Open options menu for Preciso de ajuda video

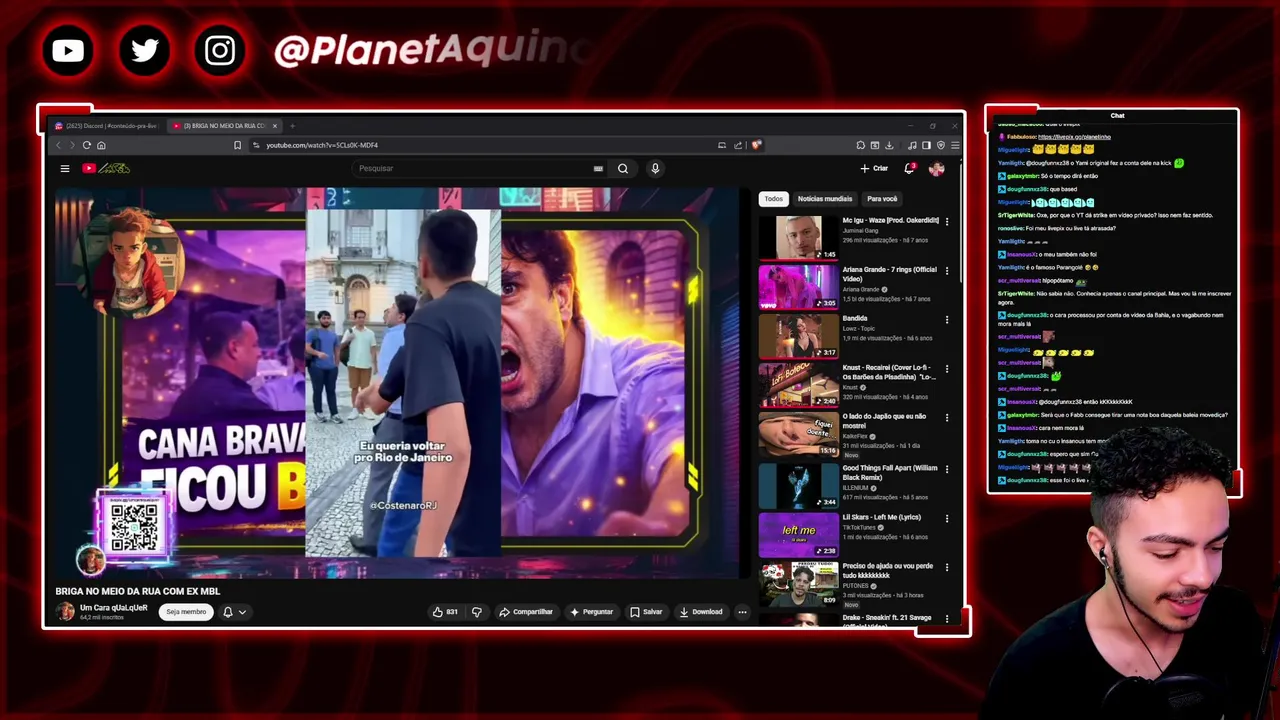(947, 567)
